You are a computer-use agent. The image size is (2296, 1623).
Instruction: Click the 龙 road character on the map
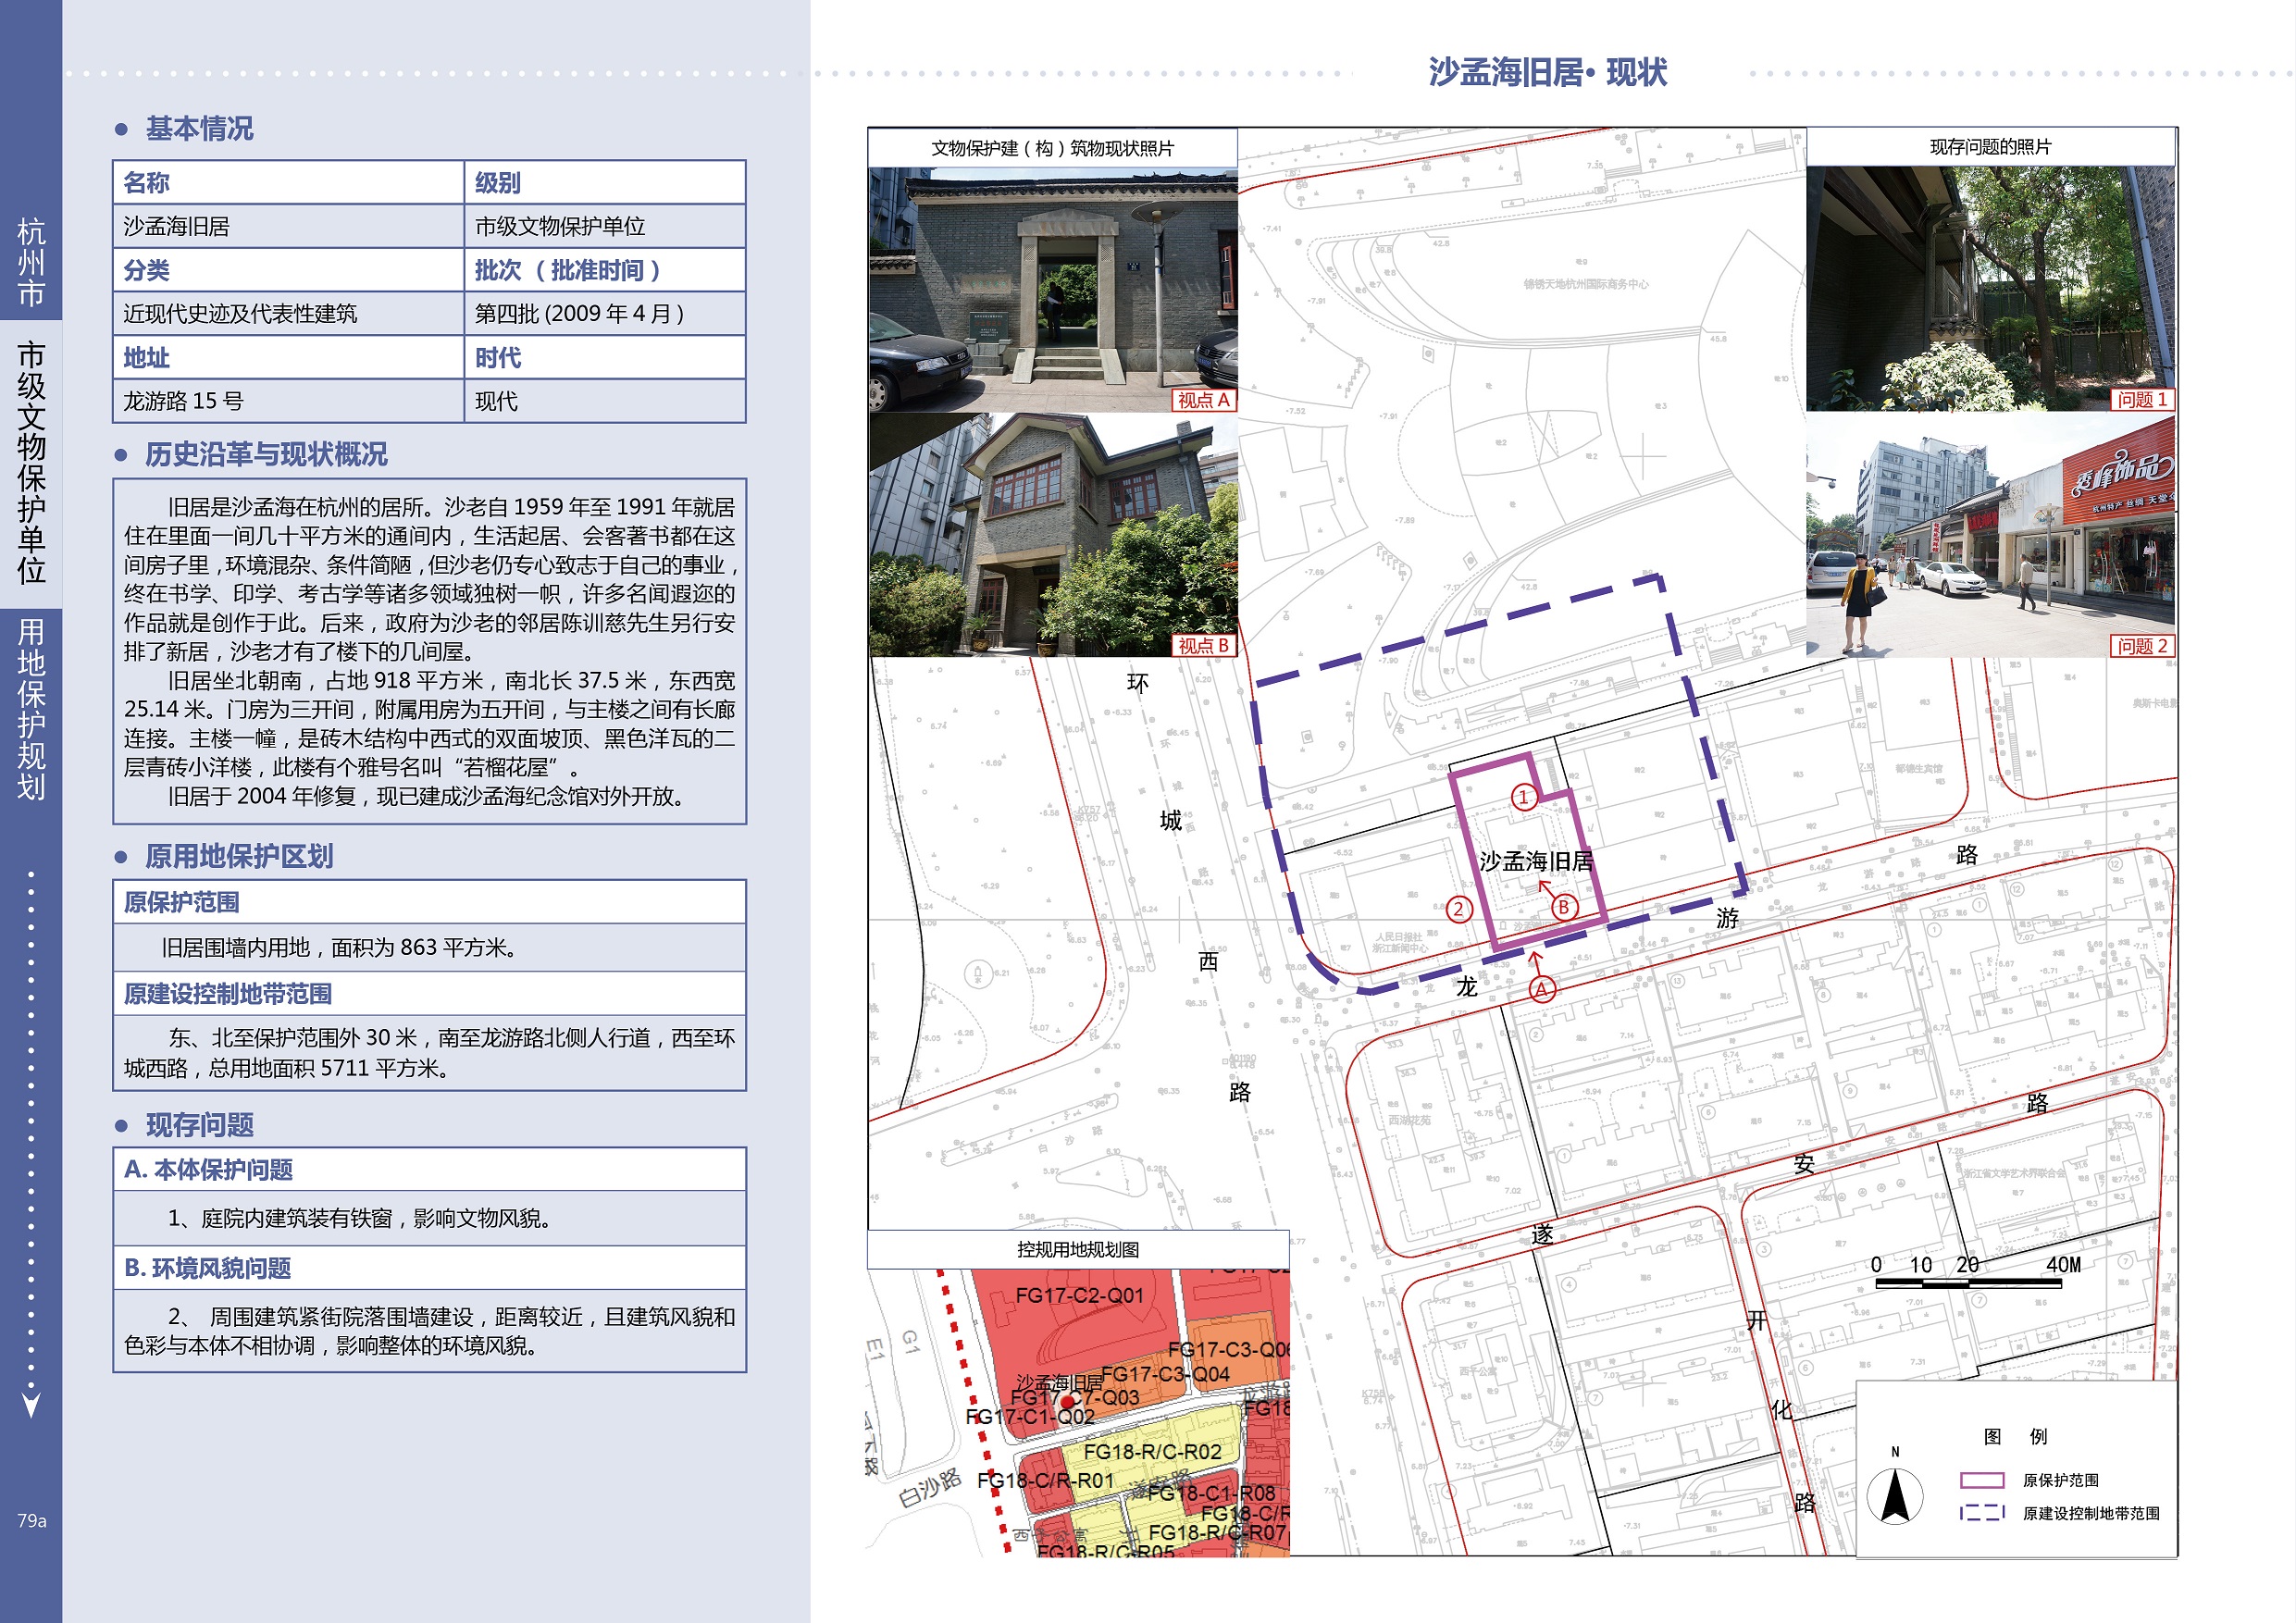coord(1467,987)
